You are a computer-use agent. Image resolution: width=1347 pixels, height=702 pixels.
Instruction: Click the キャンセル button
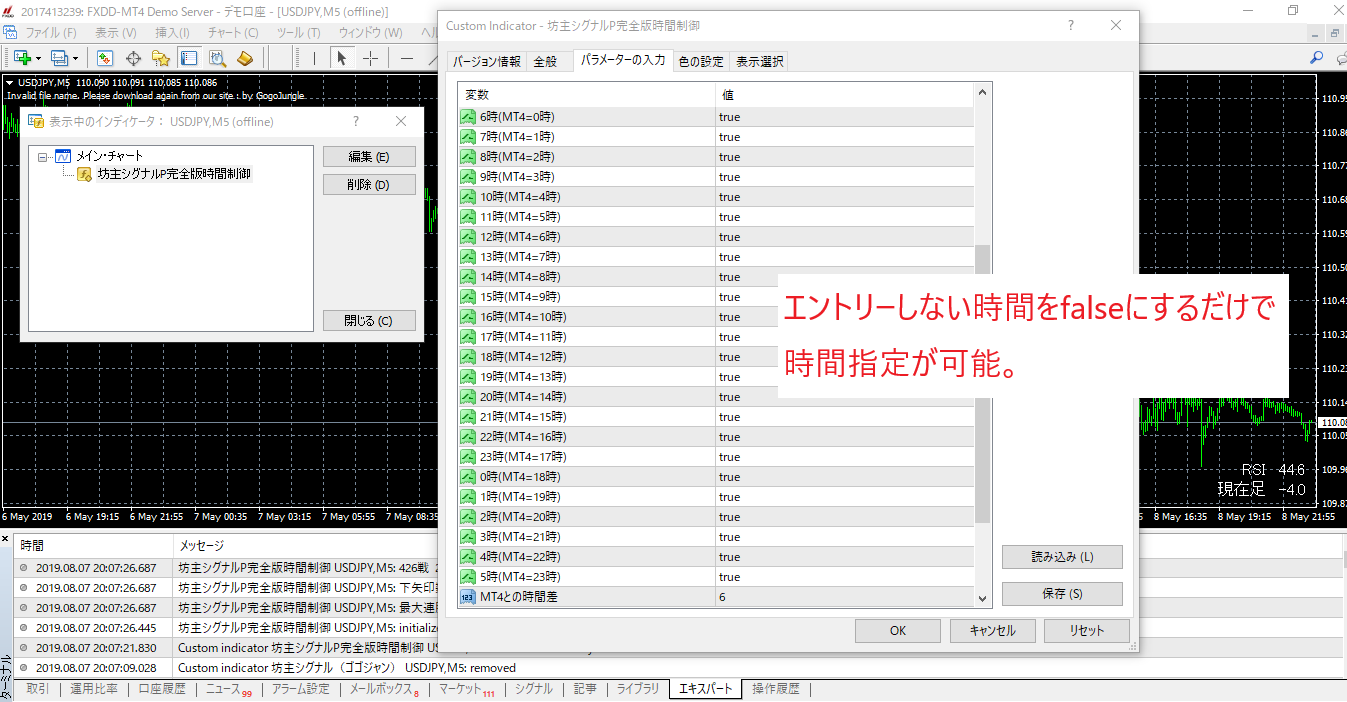(x=992, y=631)
